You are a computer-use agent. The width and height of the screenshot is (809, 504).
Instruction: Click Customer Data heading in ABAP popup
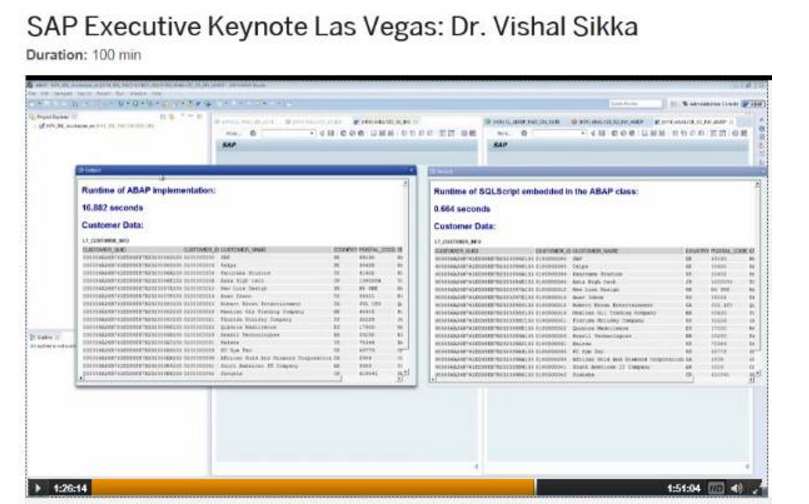[112, 225]
